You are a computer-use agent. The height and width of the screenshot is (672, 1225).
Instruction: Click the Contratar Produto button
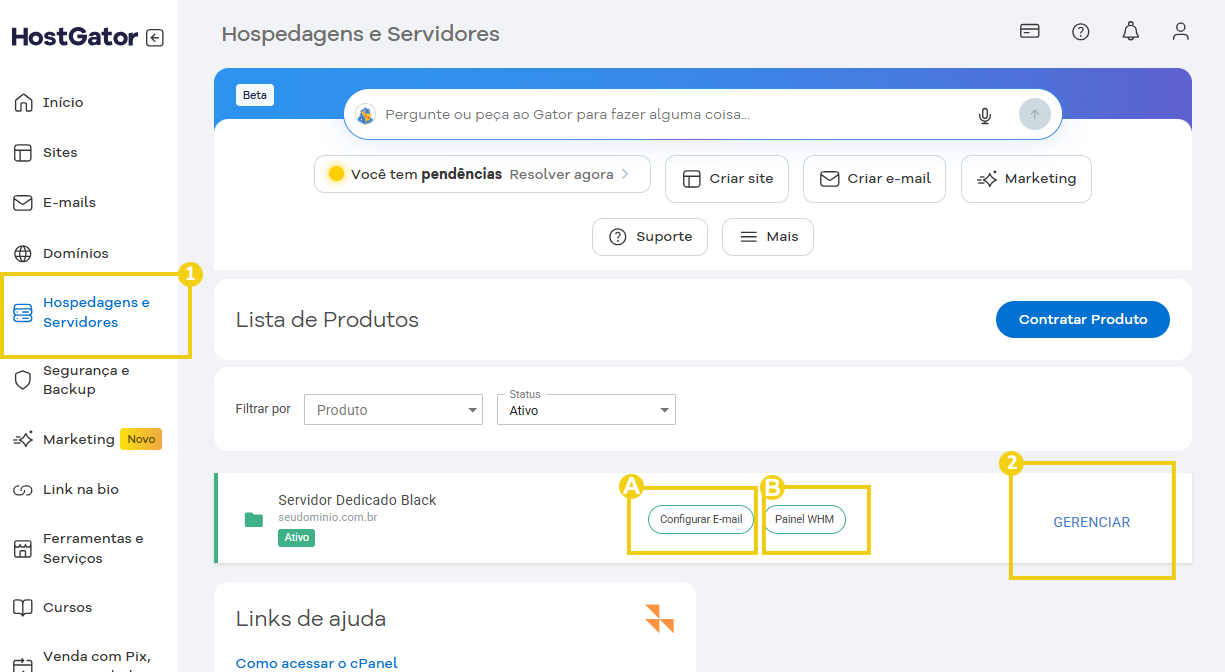(x=1082, y=319)
